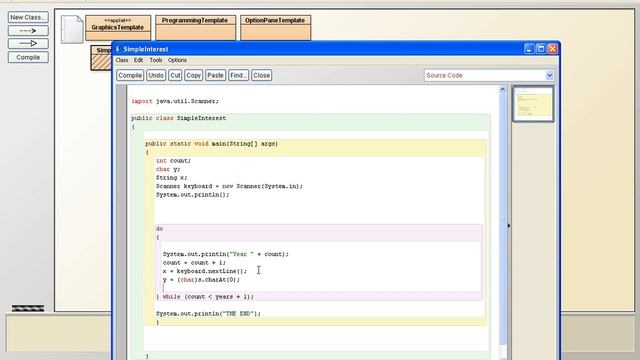Open the Class menu in editor
Image resolution: width=640 pixels, height=360 pixels.
[x=122, y=60]
